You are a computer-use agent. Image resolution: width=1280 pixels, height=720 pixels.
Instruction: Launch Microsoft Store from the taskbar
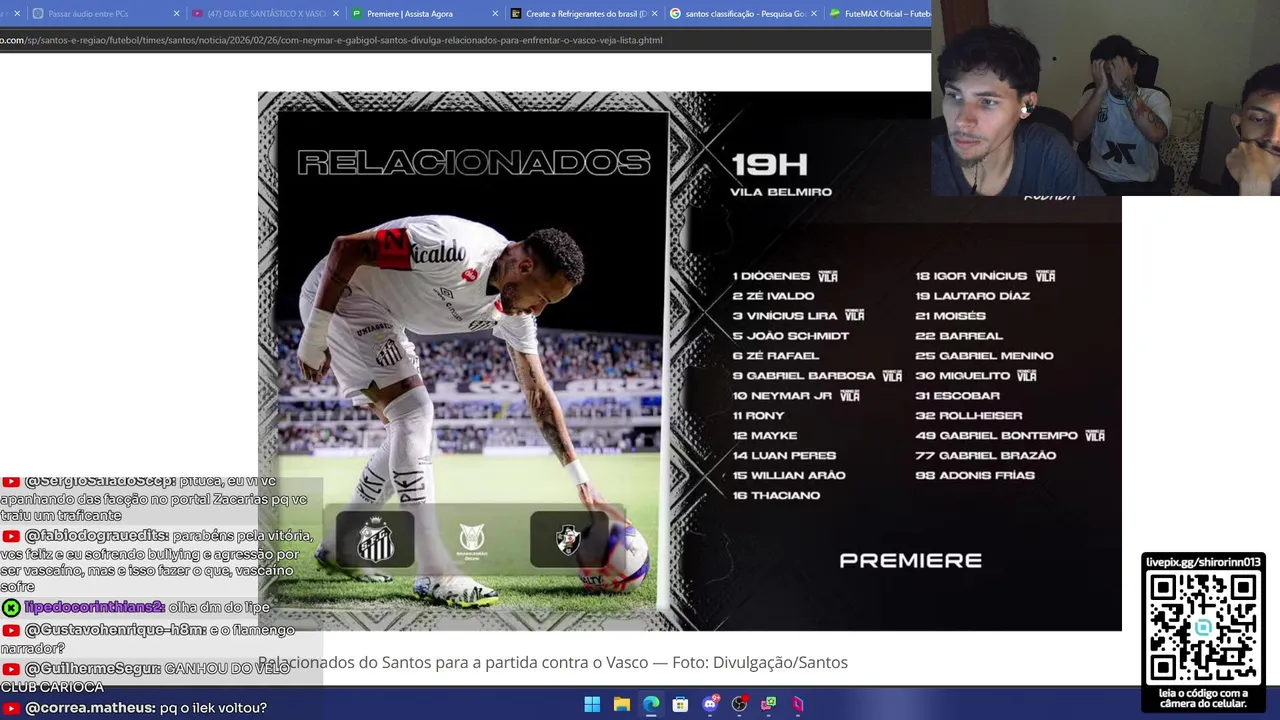tap(680, 704)
